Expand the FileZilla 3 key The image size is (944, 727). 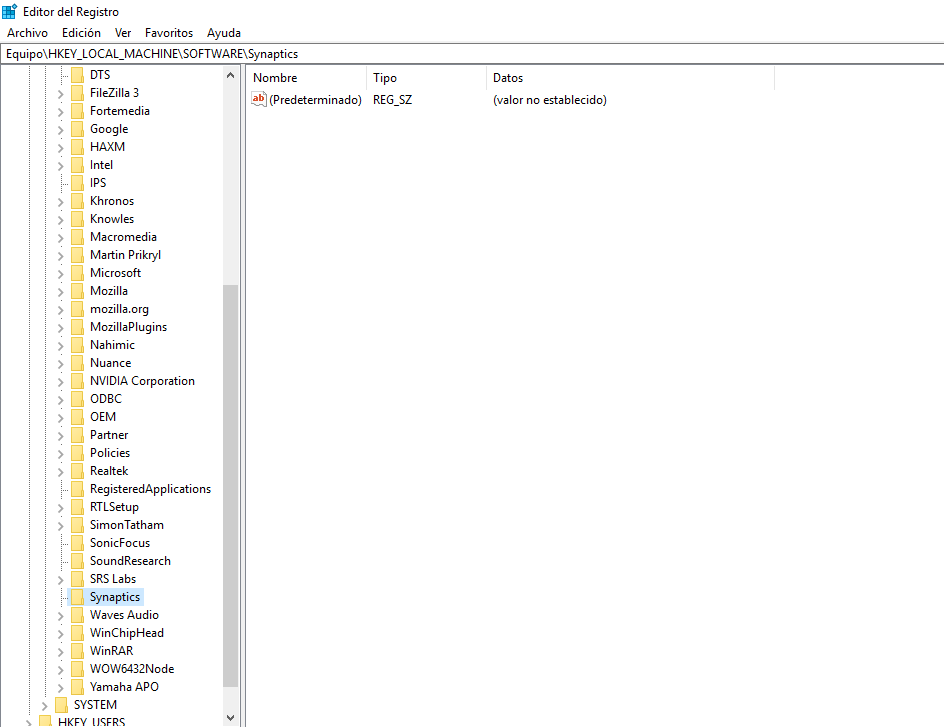point(60,94)
